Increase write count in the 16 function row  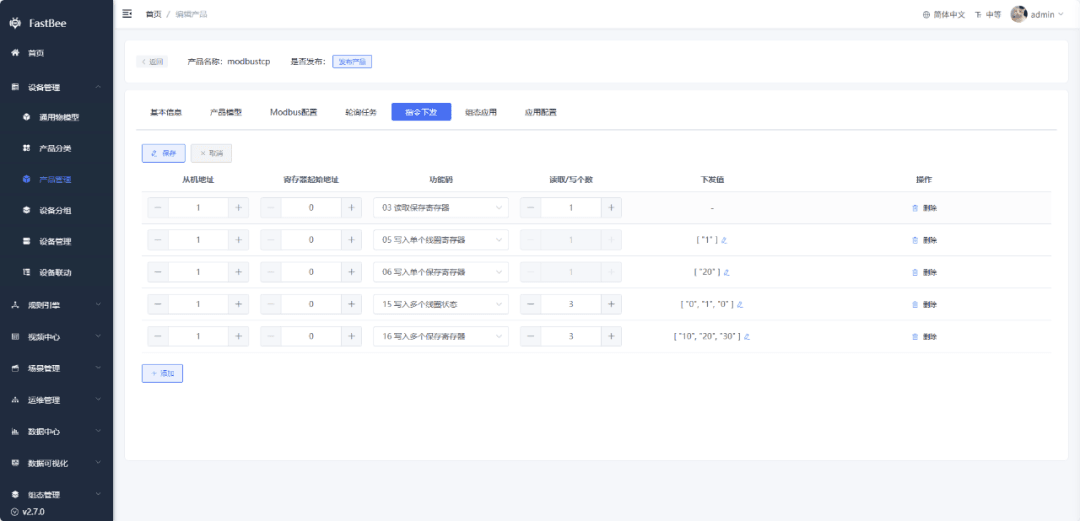pyautogui.click(x=611, y=336)
